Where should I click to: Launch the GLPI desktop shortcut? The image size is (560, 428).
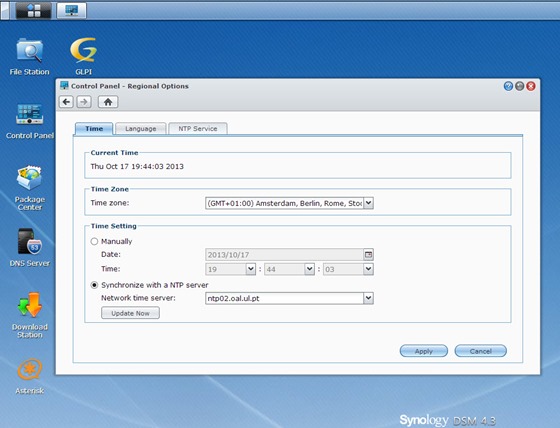coord(83,56)
